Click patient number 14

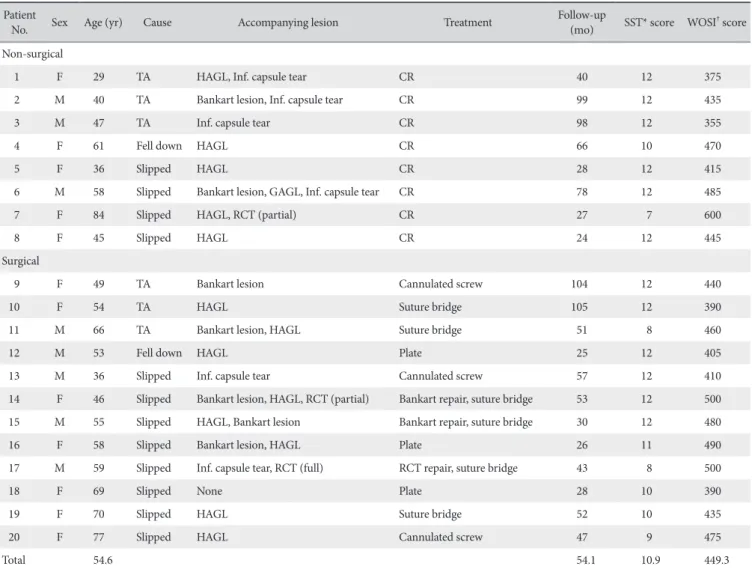(x=14, y=399)
